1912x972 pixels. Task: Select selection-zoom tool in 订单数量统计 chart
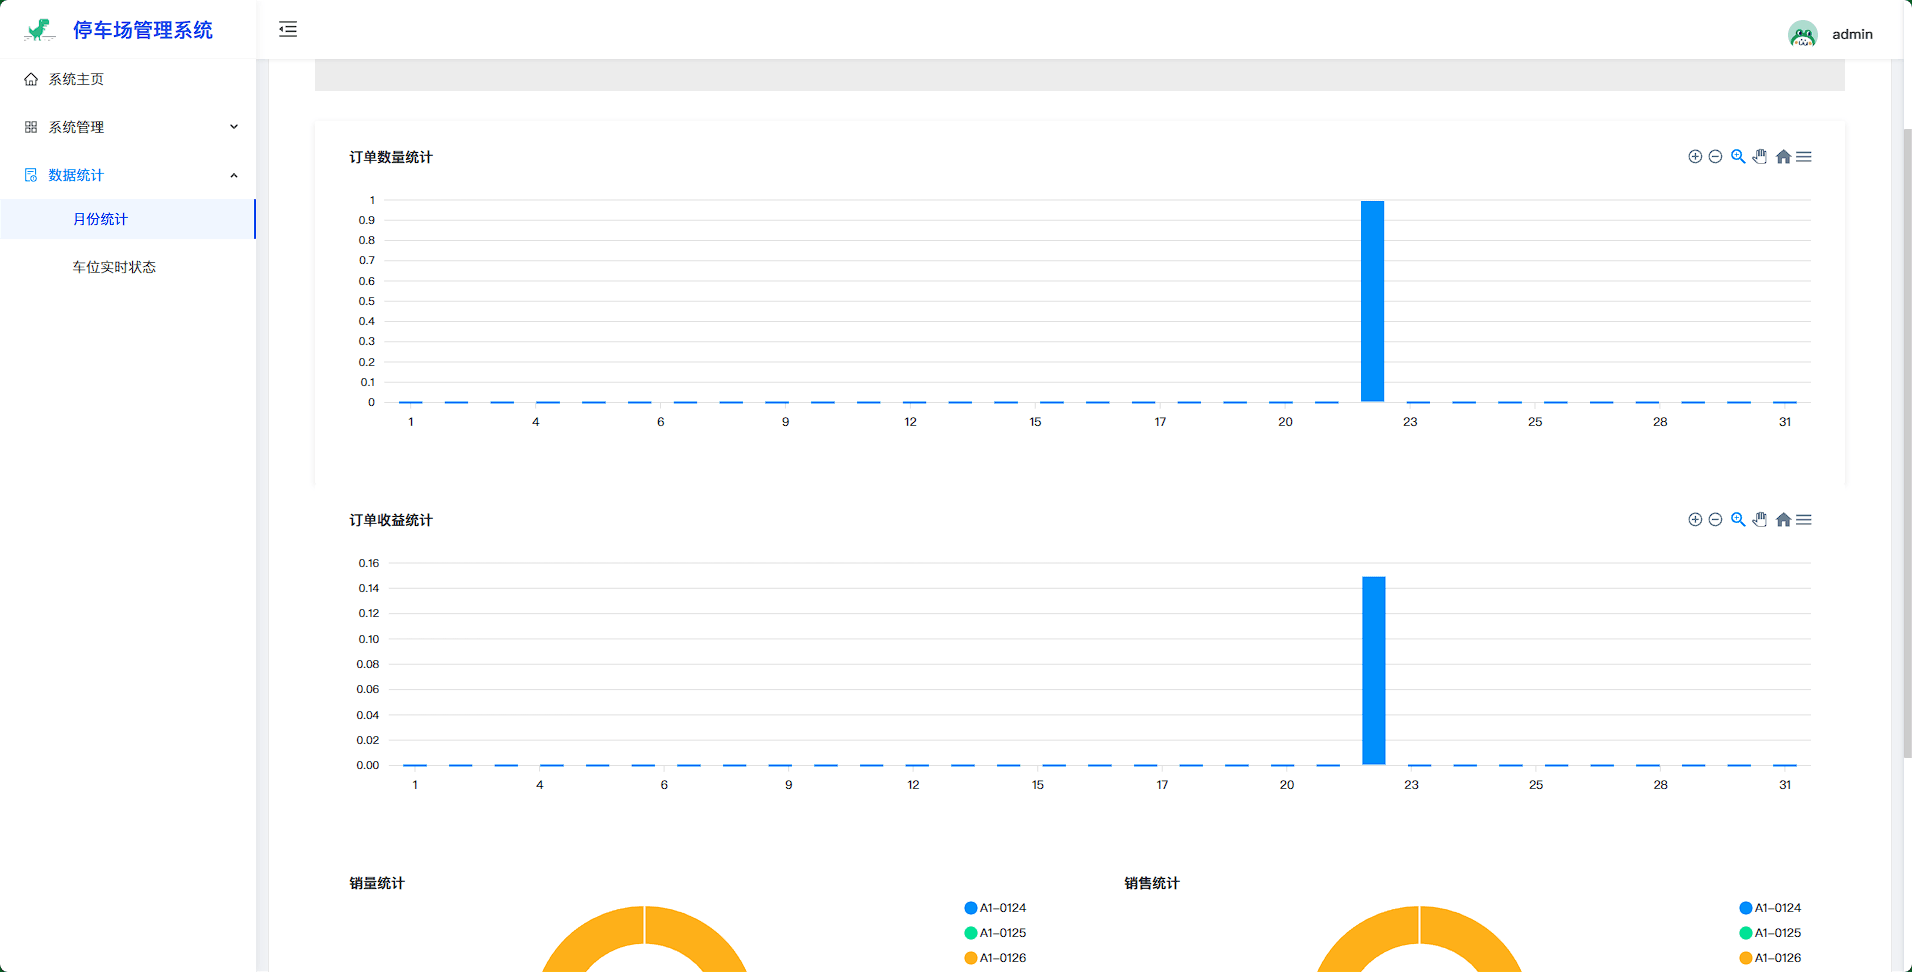(x=1738, y=157)
